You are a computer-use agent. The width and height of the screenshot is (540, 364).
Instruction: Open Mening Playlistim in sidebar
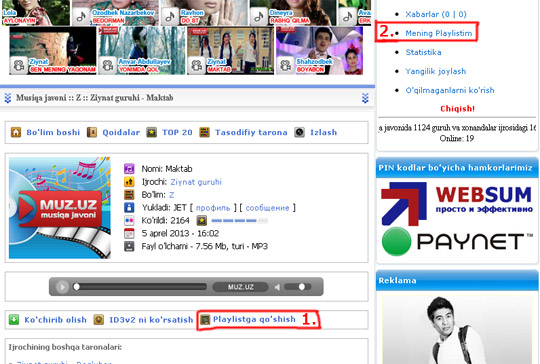point(439,33)
